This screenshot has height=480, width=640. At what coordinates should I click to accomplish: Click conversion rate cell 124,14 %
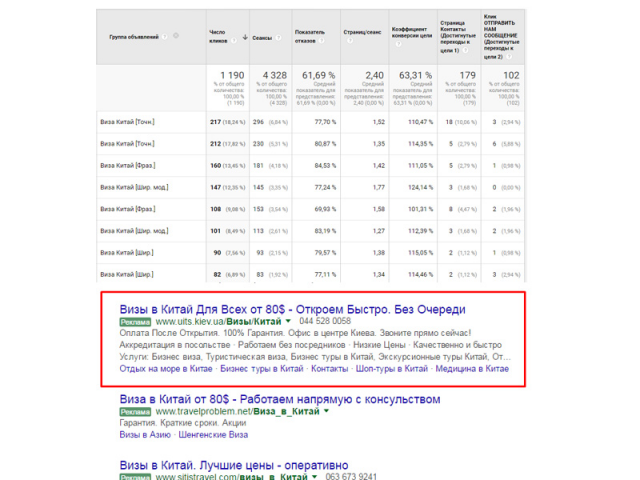tap(420, 187)
